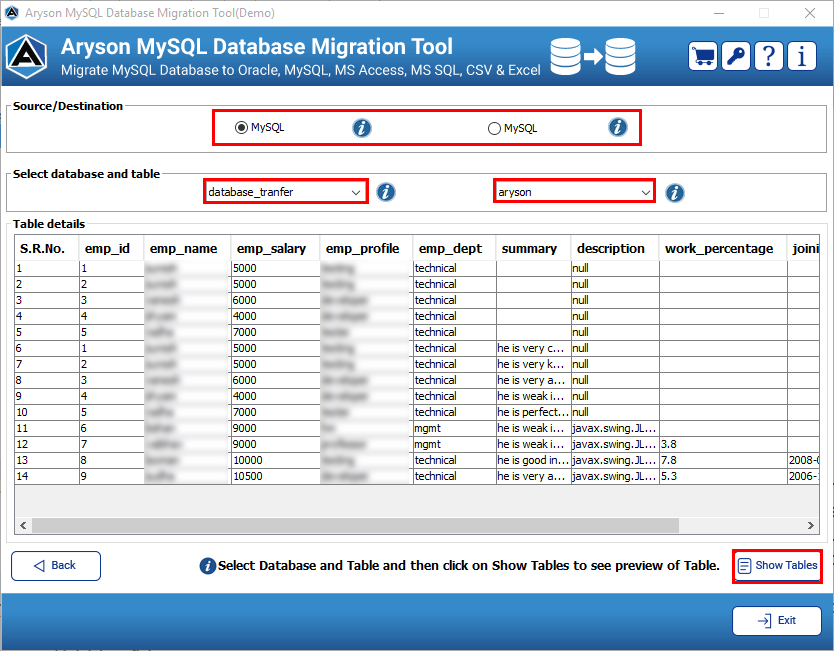Open help via the question mark icon
The width and height of the screenshot is (834, 651).
(x=769, y=56)
